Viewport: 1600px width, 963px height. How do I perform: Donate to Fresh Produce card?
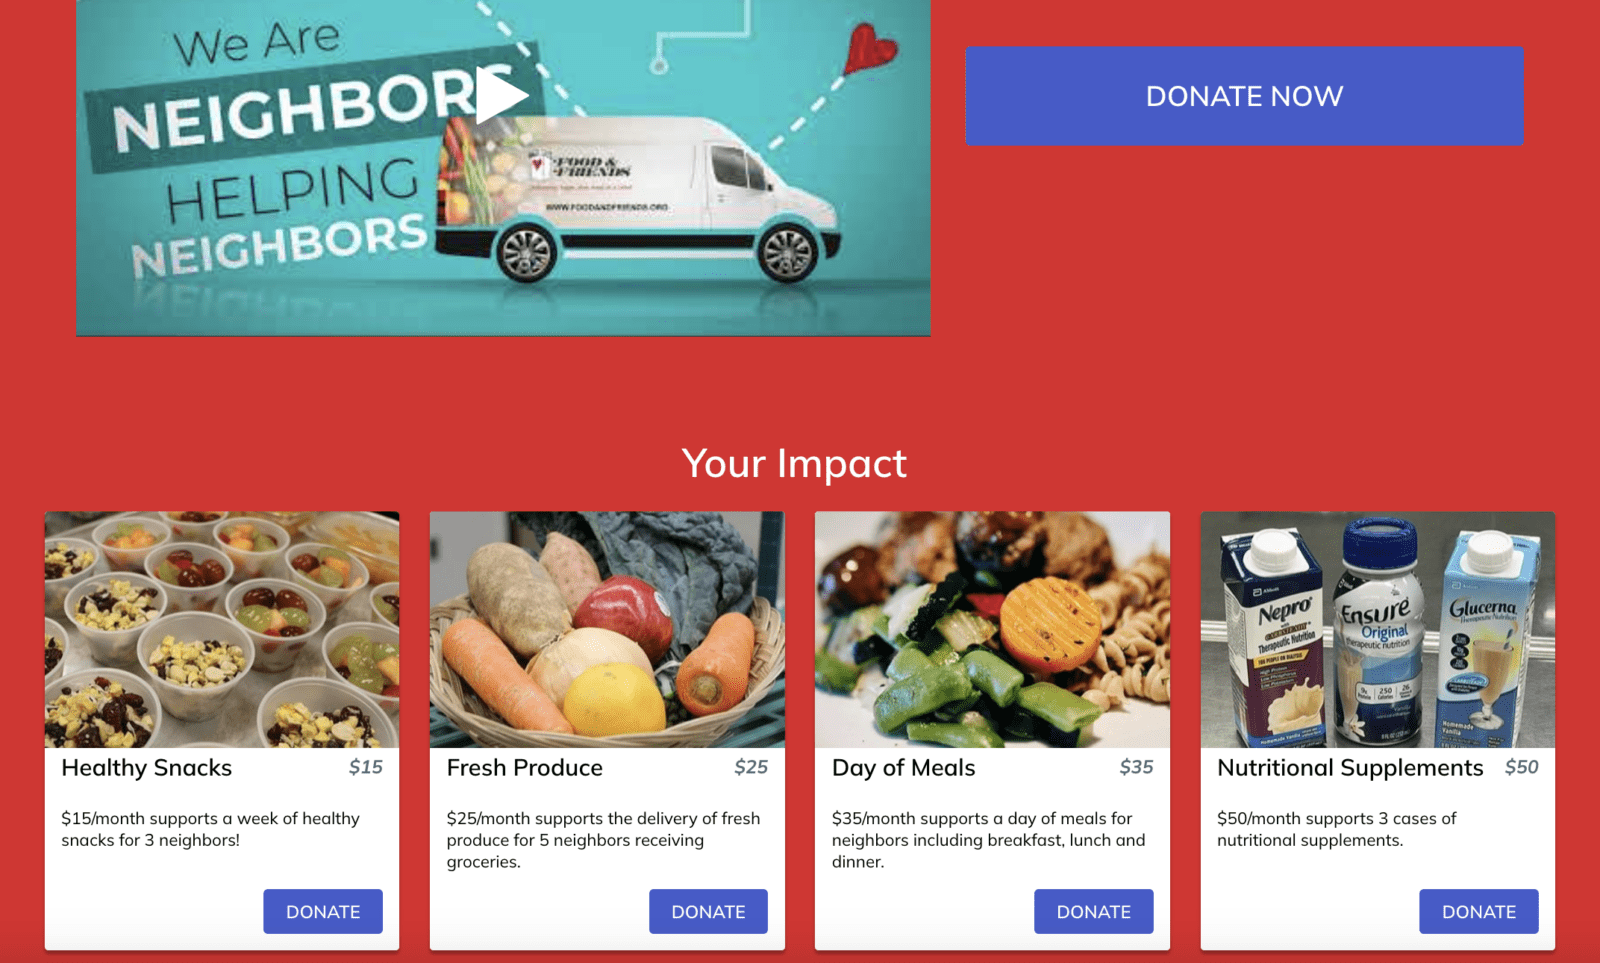coord(708,911)
